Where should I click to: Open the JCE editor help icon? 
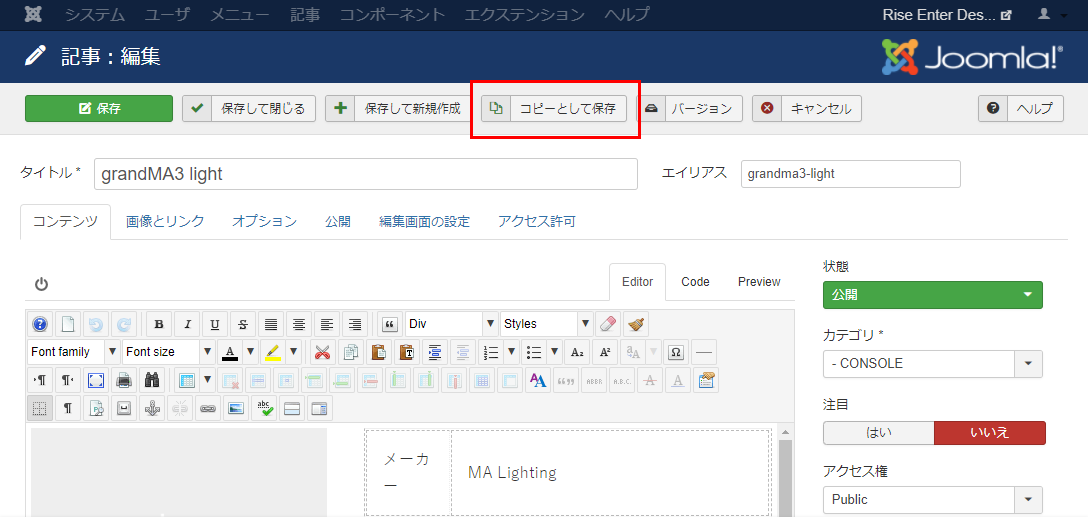pyautogui.click(x=40, y=324)
